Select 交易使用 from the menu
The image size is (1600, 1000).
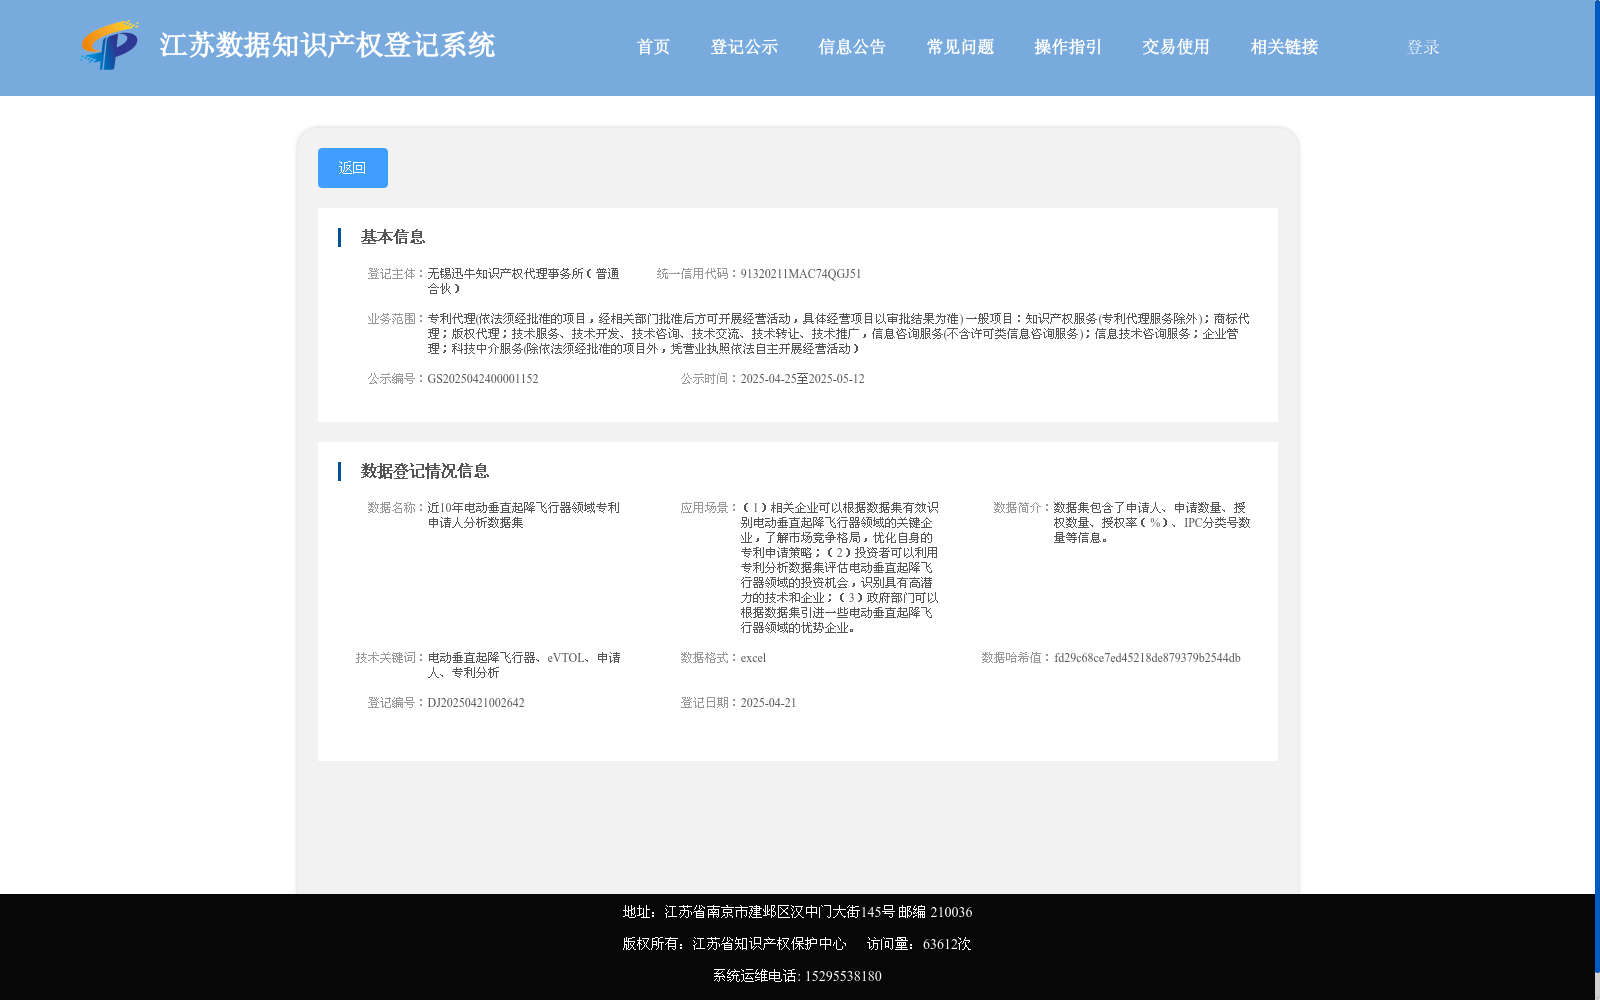pyautogui.click(x=1174, y=47)
